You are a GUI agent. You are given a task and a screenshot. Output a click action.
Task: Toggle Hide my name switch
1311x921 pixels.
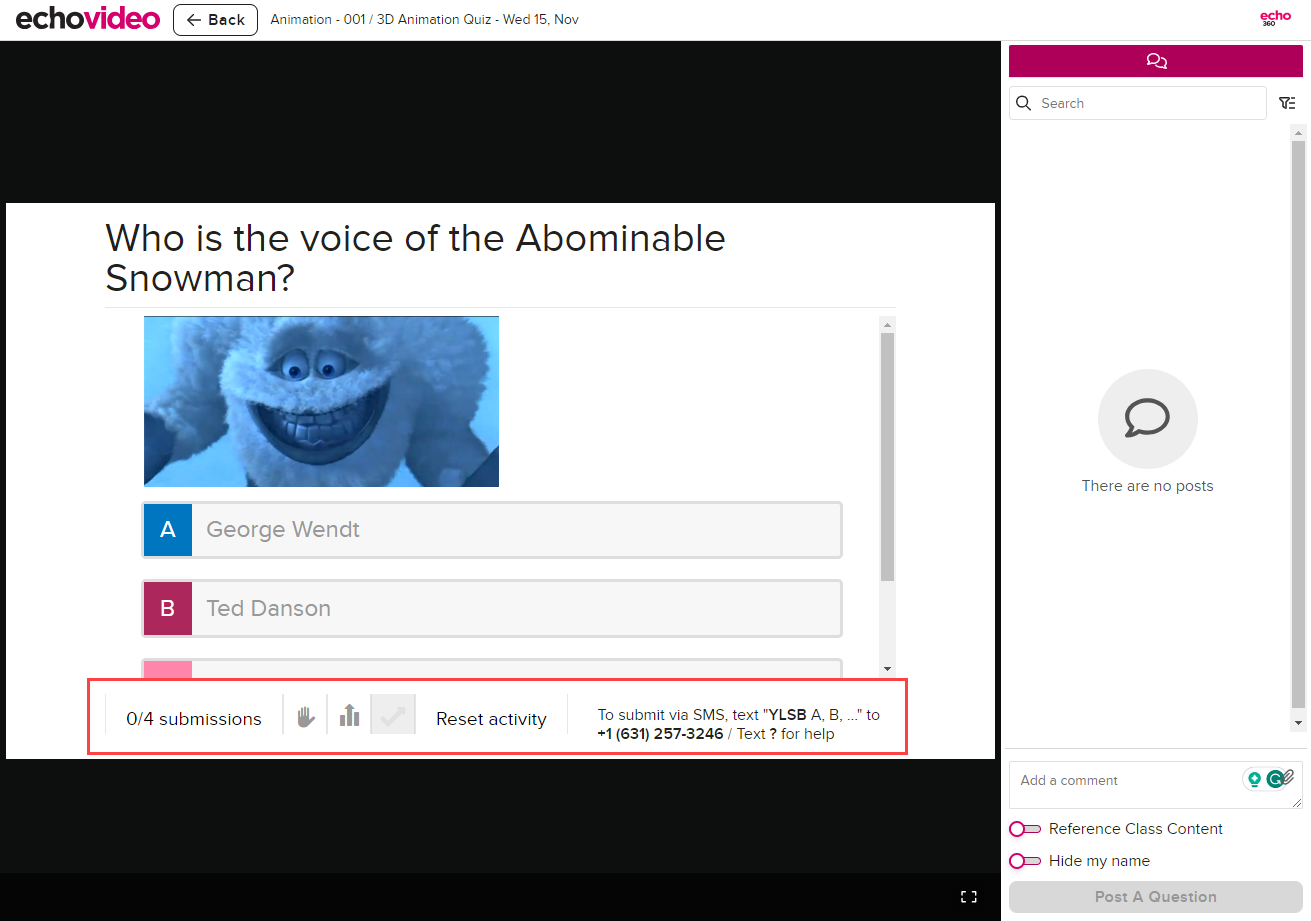(x=1025, y=861)
